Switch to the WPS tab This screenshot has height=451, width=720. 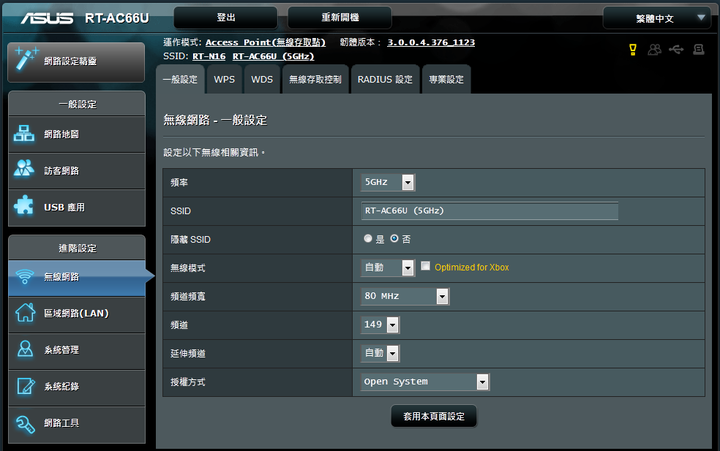[224, 79]
